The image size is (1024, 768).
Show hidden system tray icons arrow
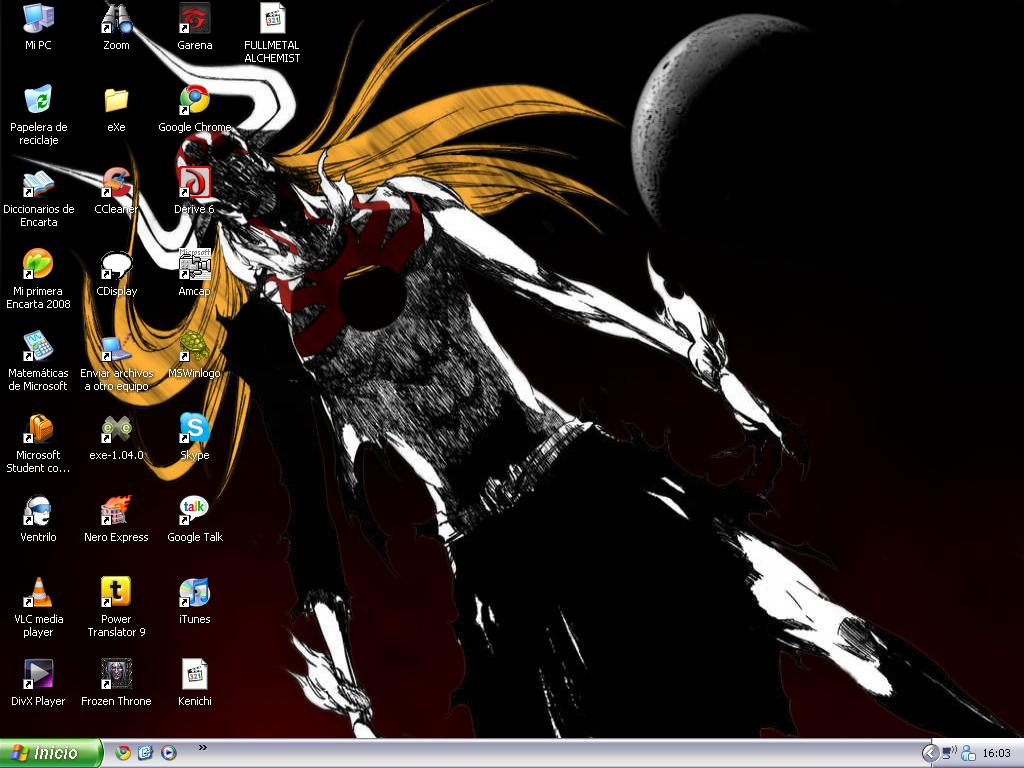click(930, 754)
